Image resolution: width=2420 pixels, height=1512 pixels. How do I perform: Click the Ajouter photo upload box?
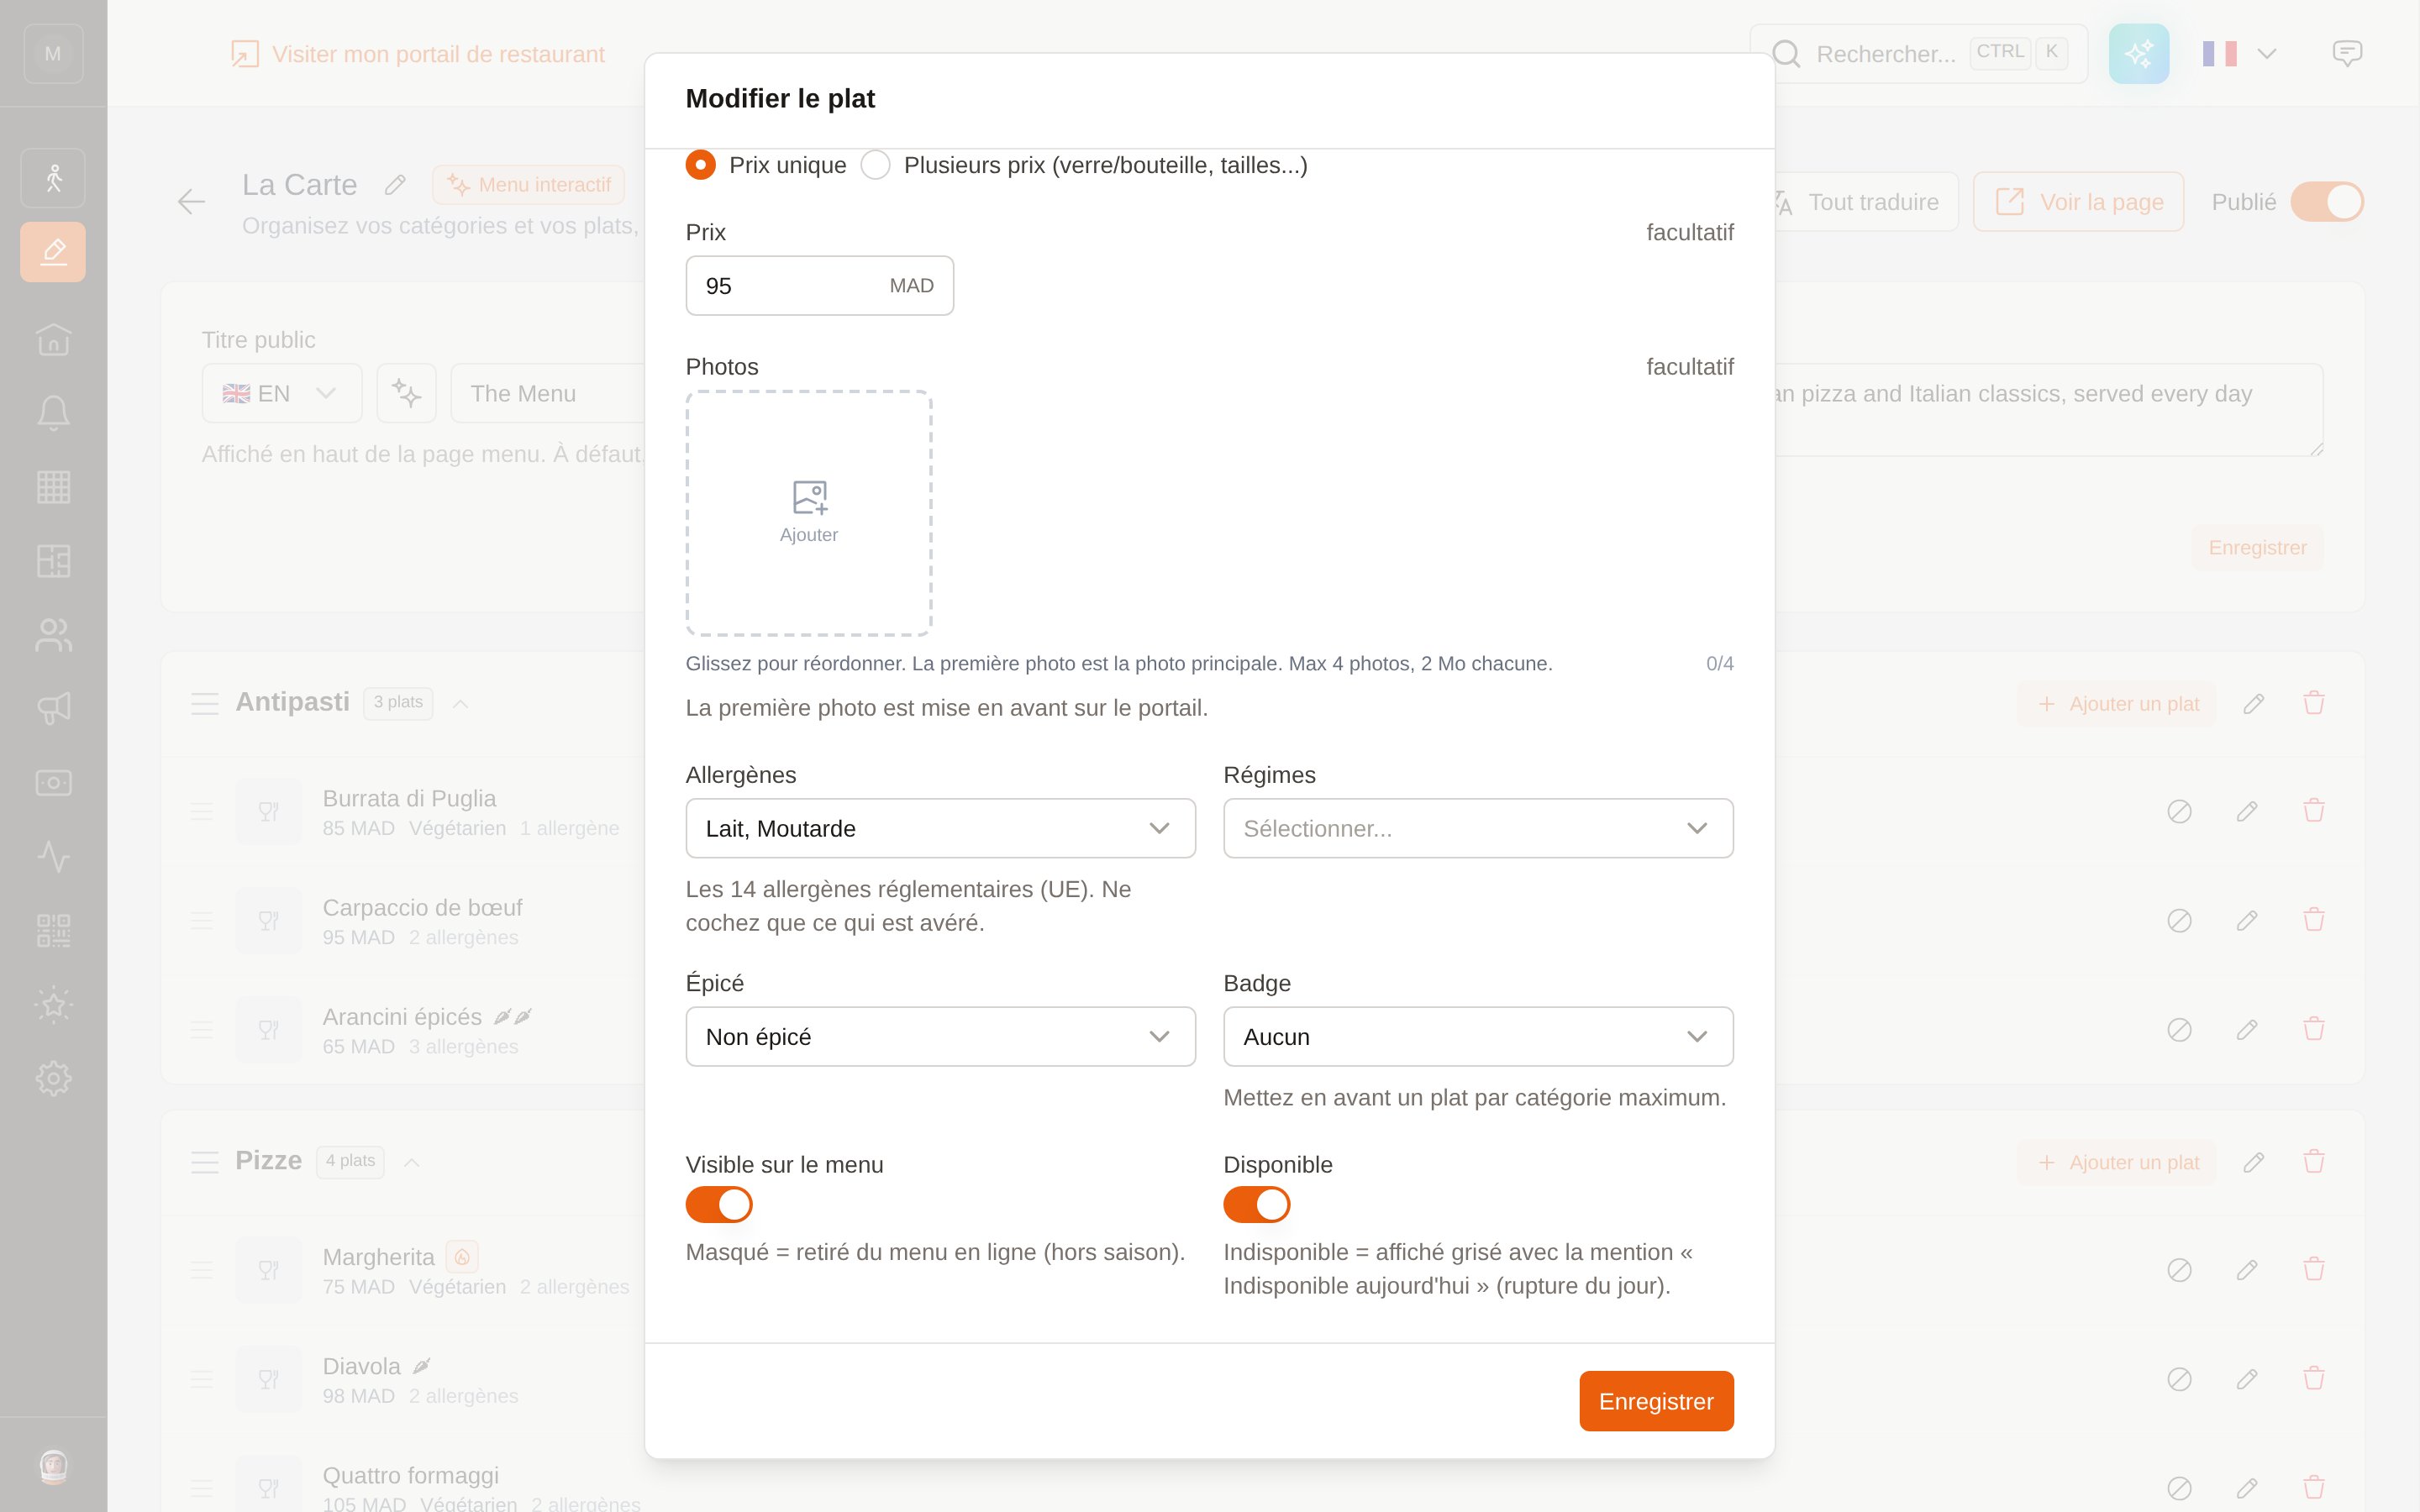808,513
